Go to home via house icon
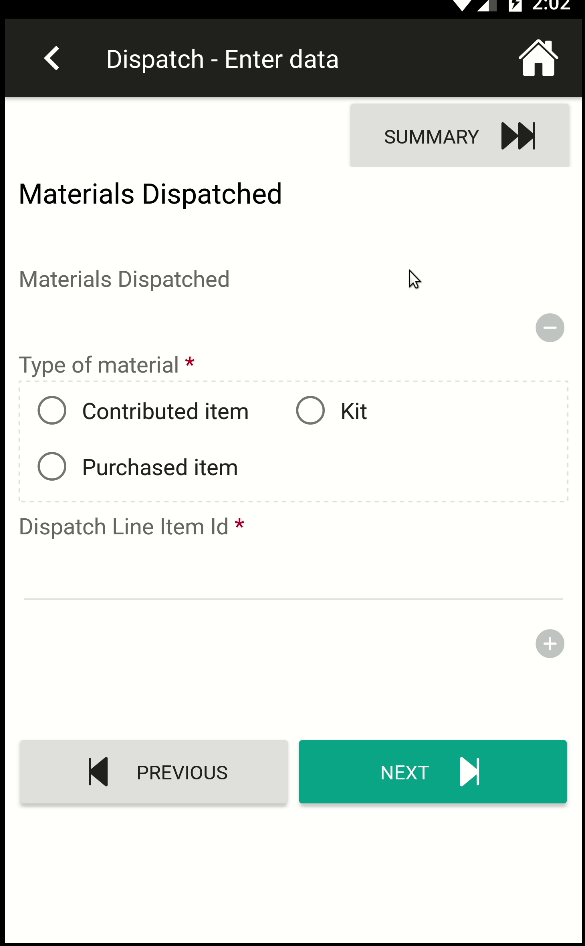The height and width of the screenshot is (946, 585). click(538, 59)
